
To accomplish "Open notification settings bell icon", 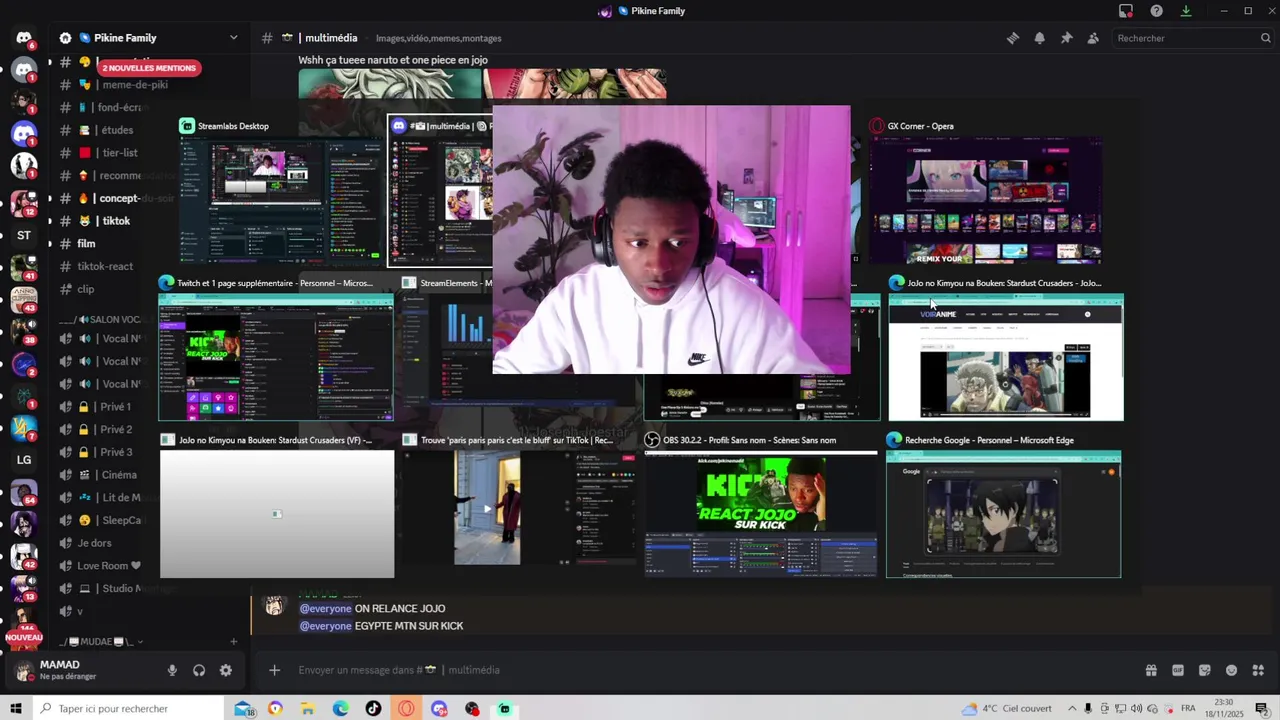I will [1039, 38].
